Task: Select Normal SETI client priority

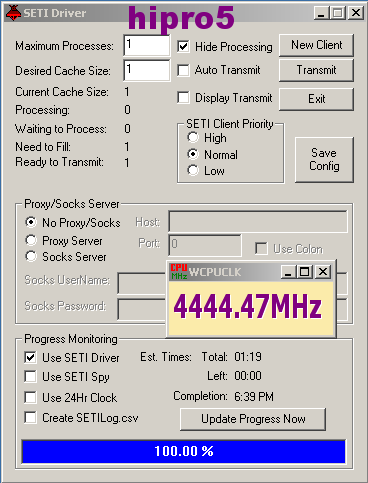Action: click(193, 154)
